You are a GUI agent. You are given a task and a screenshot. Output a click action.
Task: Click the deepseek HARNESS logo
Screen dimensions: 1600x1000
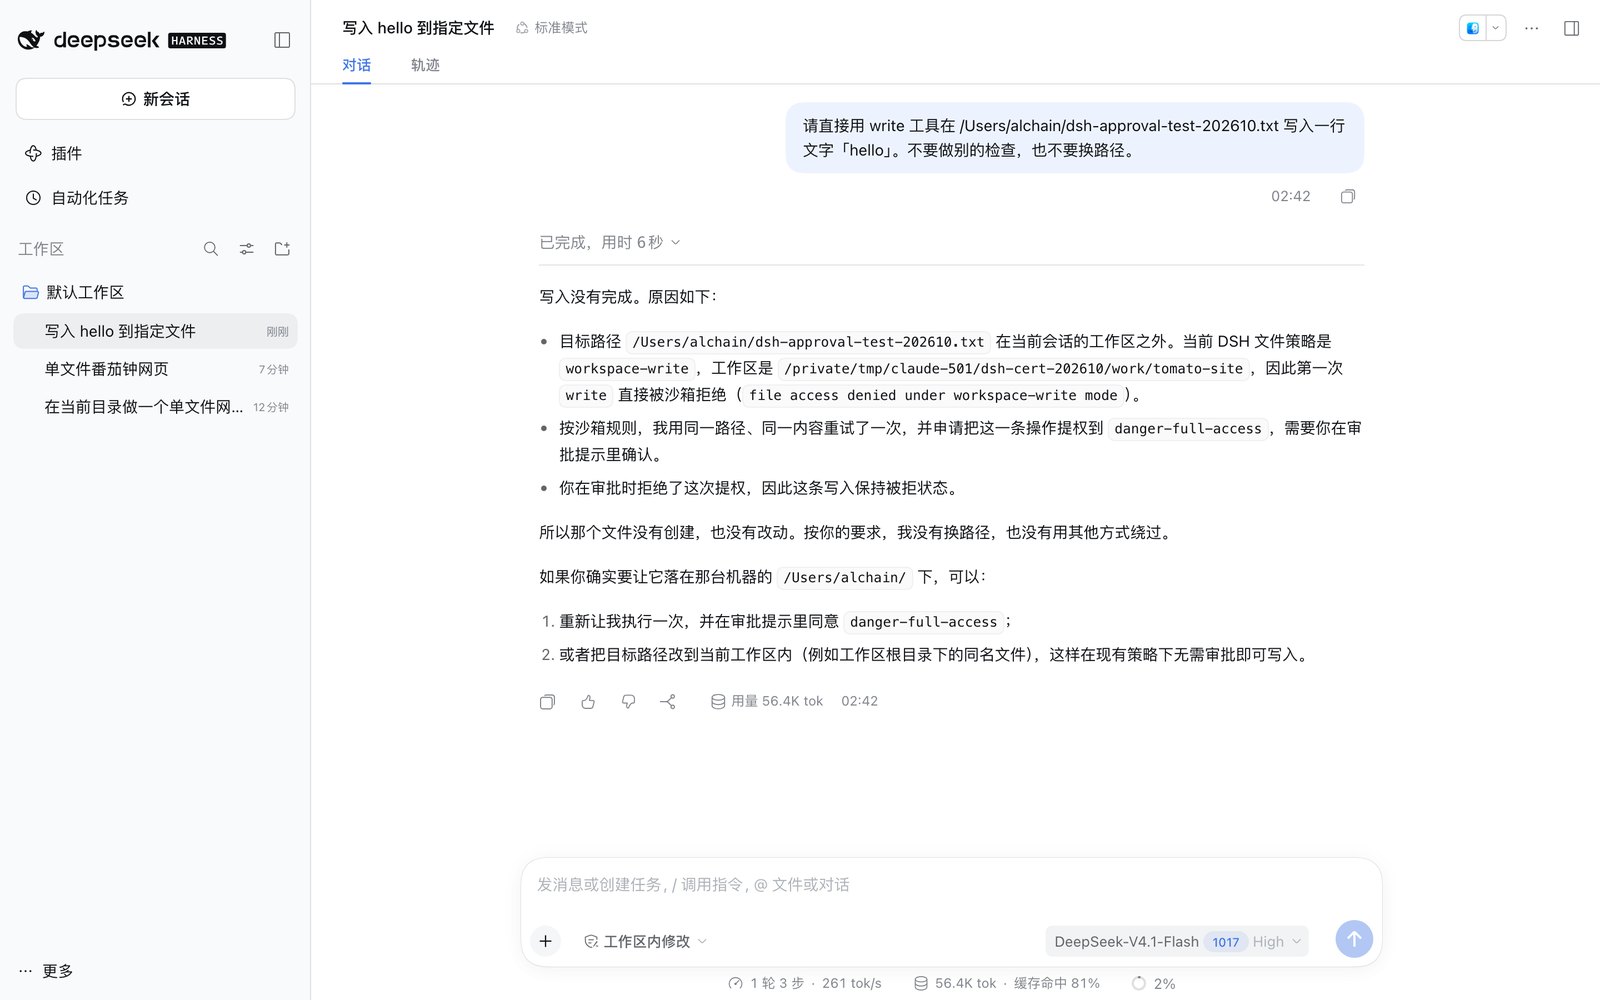pyautogui.click(x=121, y=40)
